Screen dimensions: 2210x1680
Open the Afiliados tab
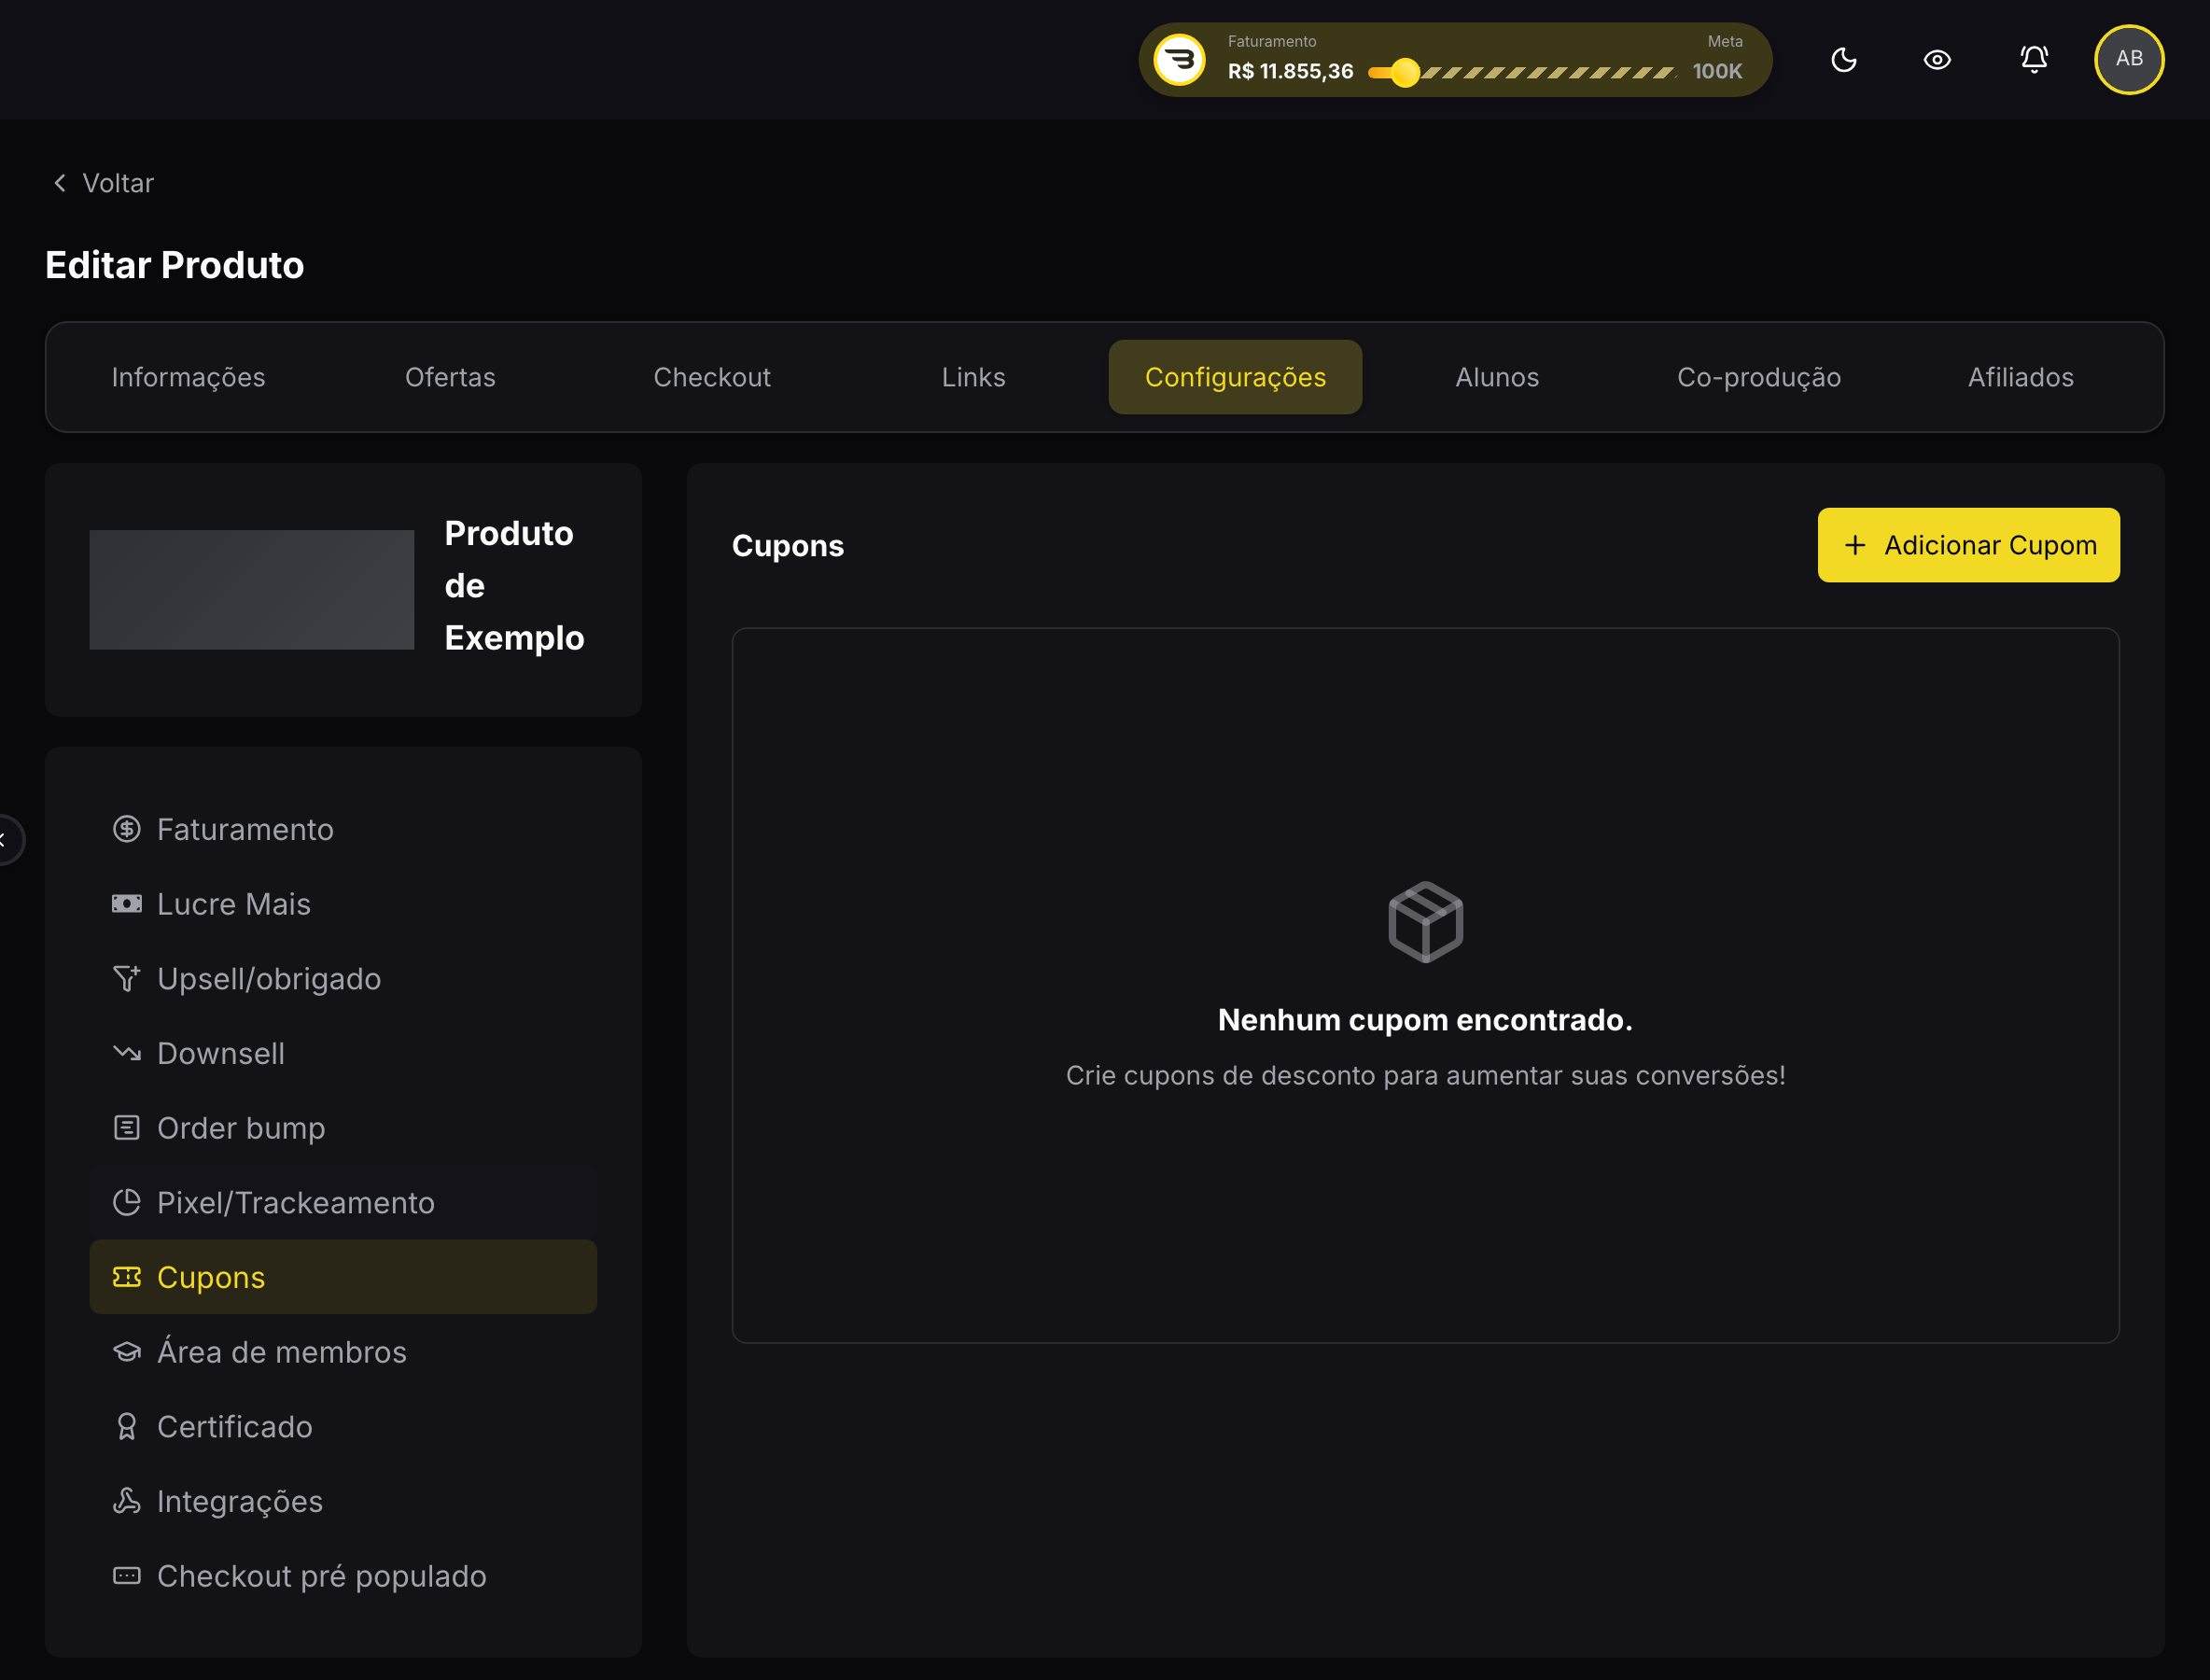click(2020, 377)
